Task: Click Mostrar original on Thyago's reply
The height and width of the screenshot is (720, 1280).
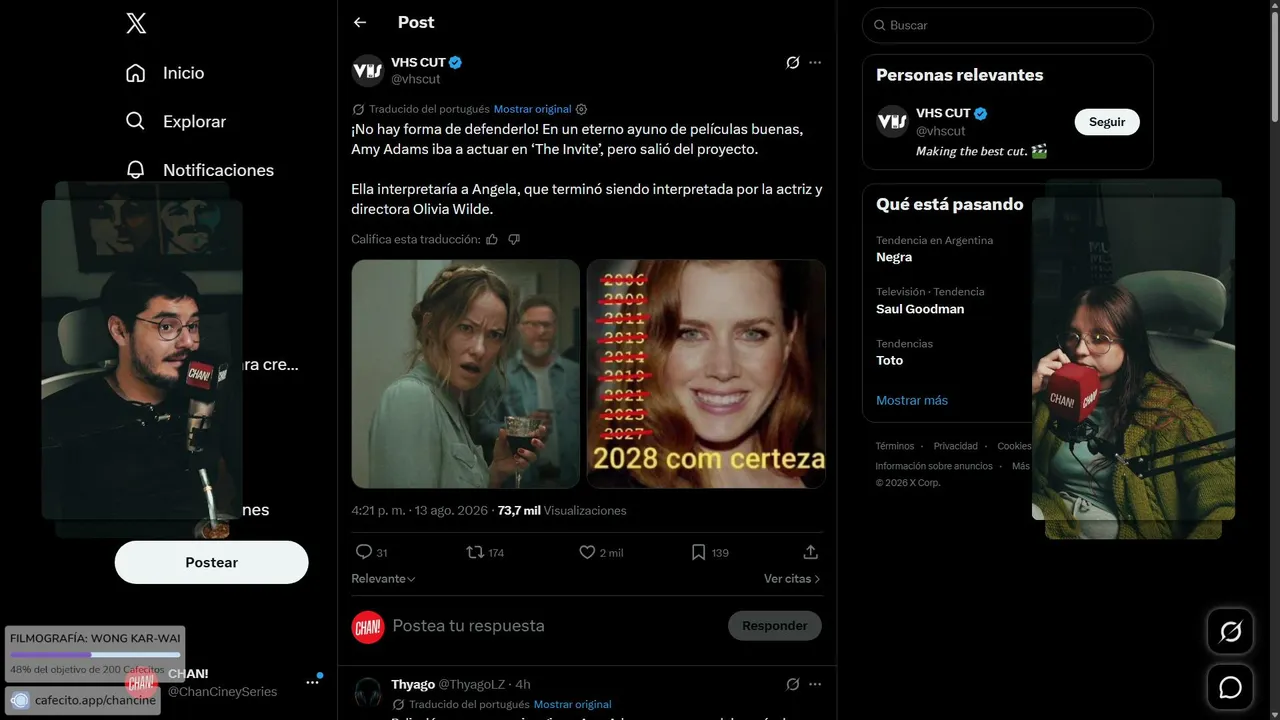Action: click(x=572, y=704)
